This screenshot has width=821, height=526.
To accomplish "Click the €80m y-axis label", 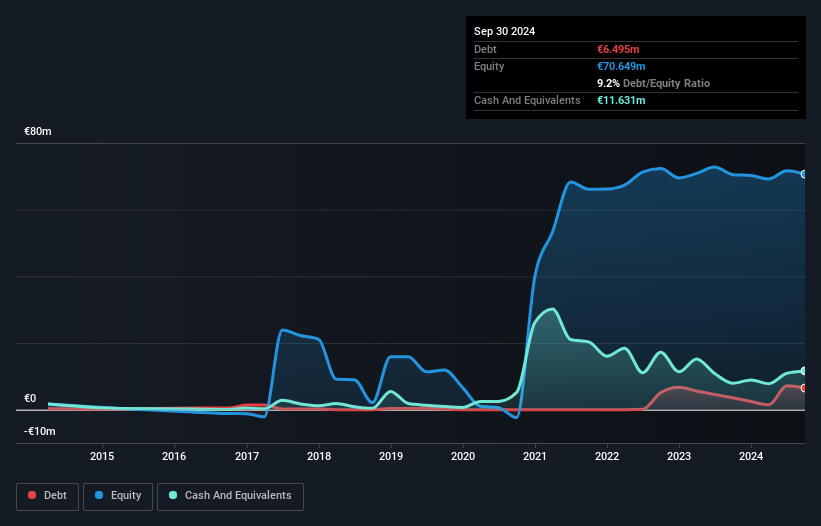I will pos(38,131).
